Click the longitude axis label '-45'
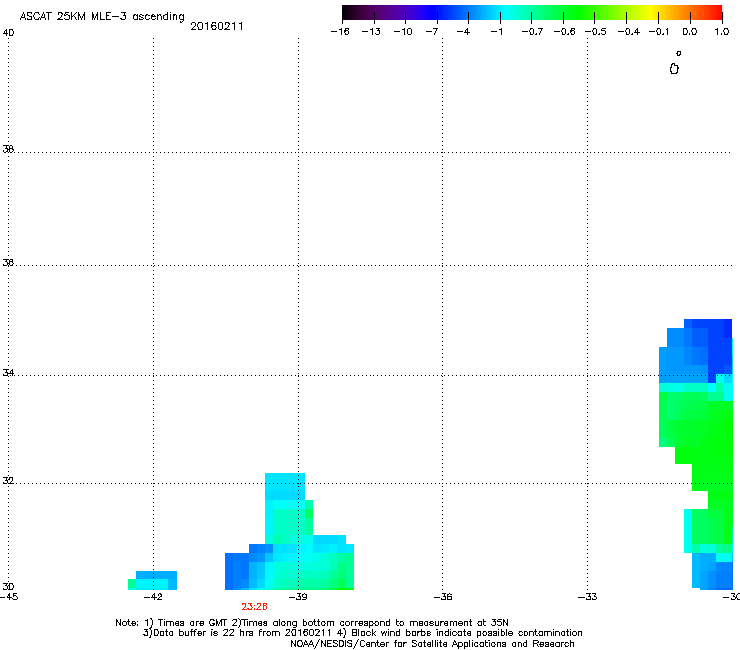 (9, 597)
